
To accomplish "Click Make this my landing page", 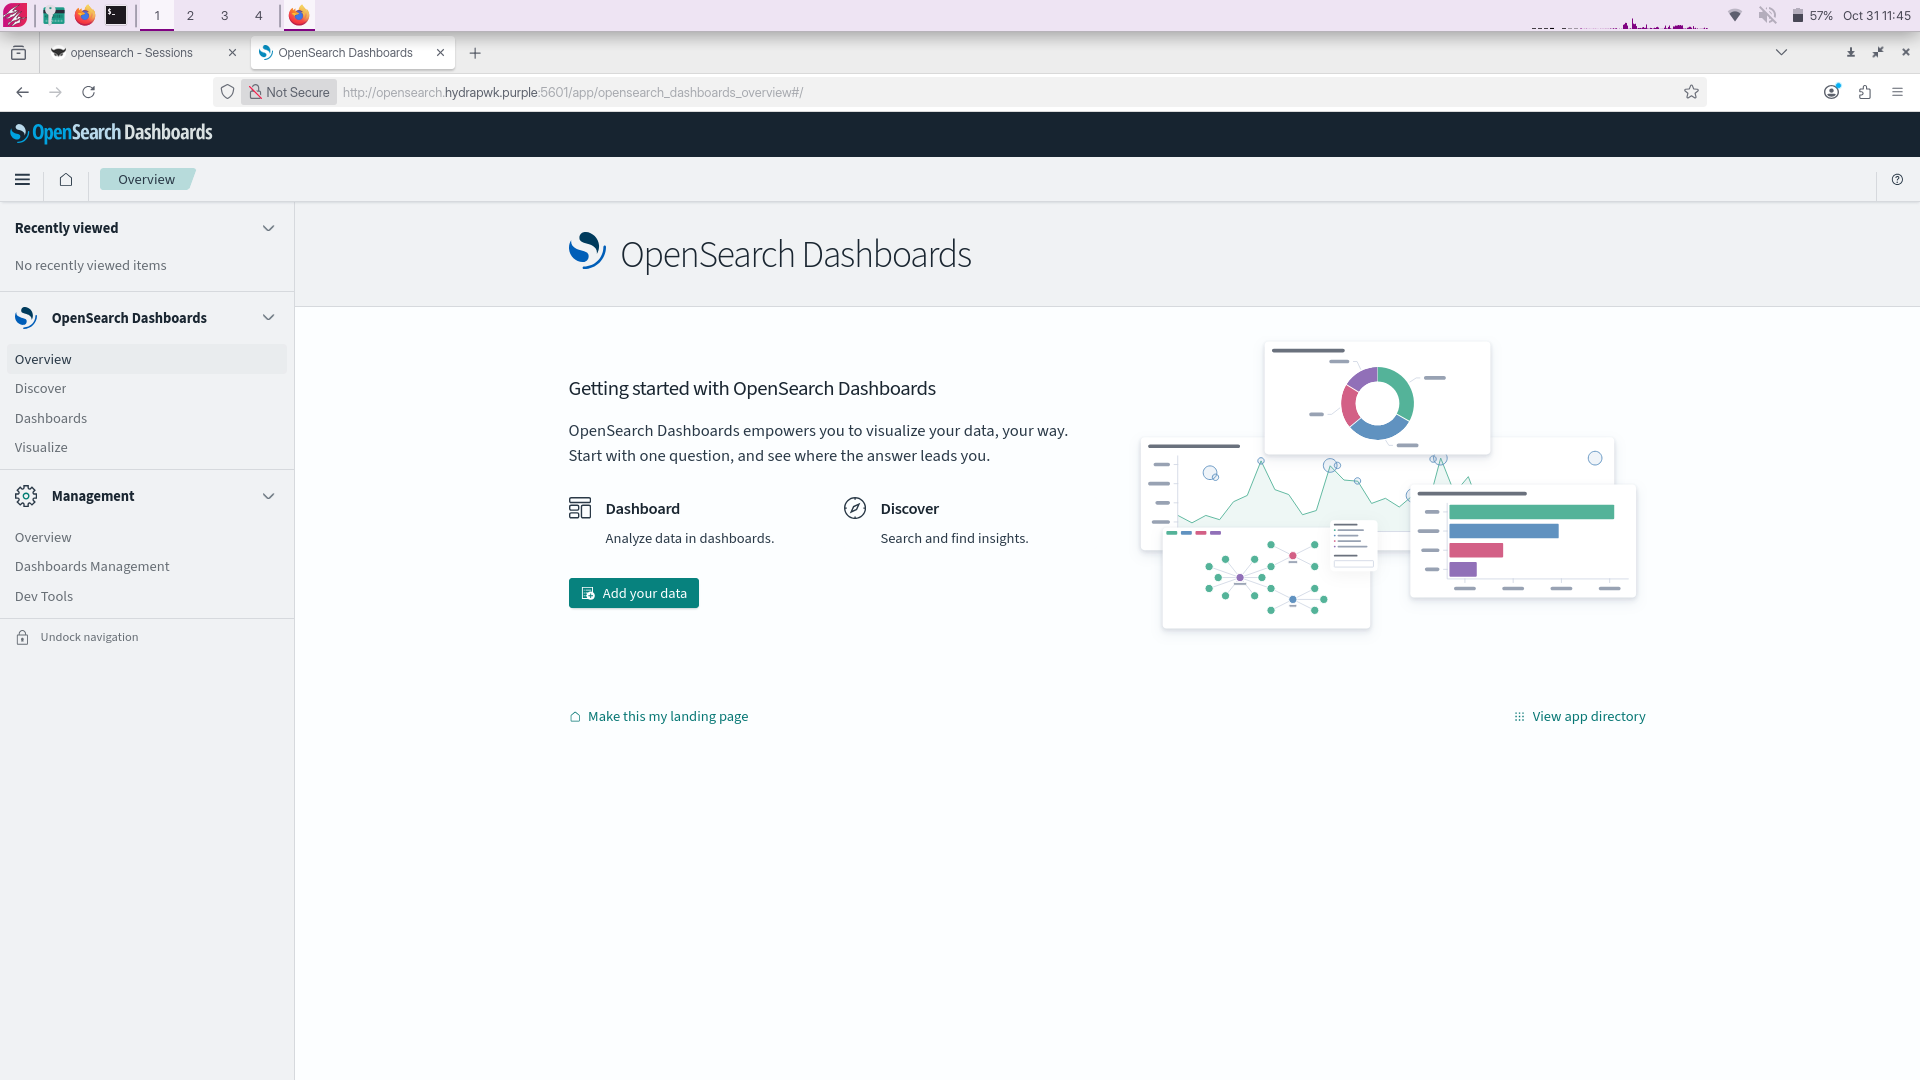I will [x=667, y=717].
